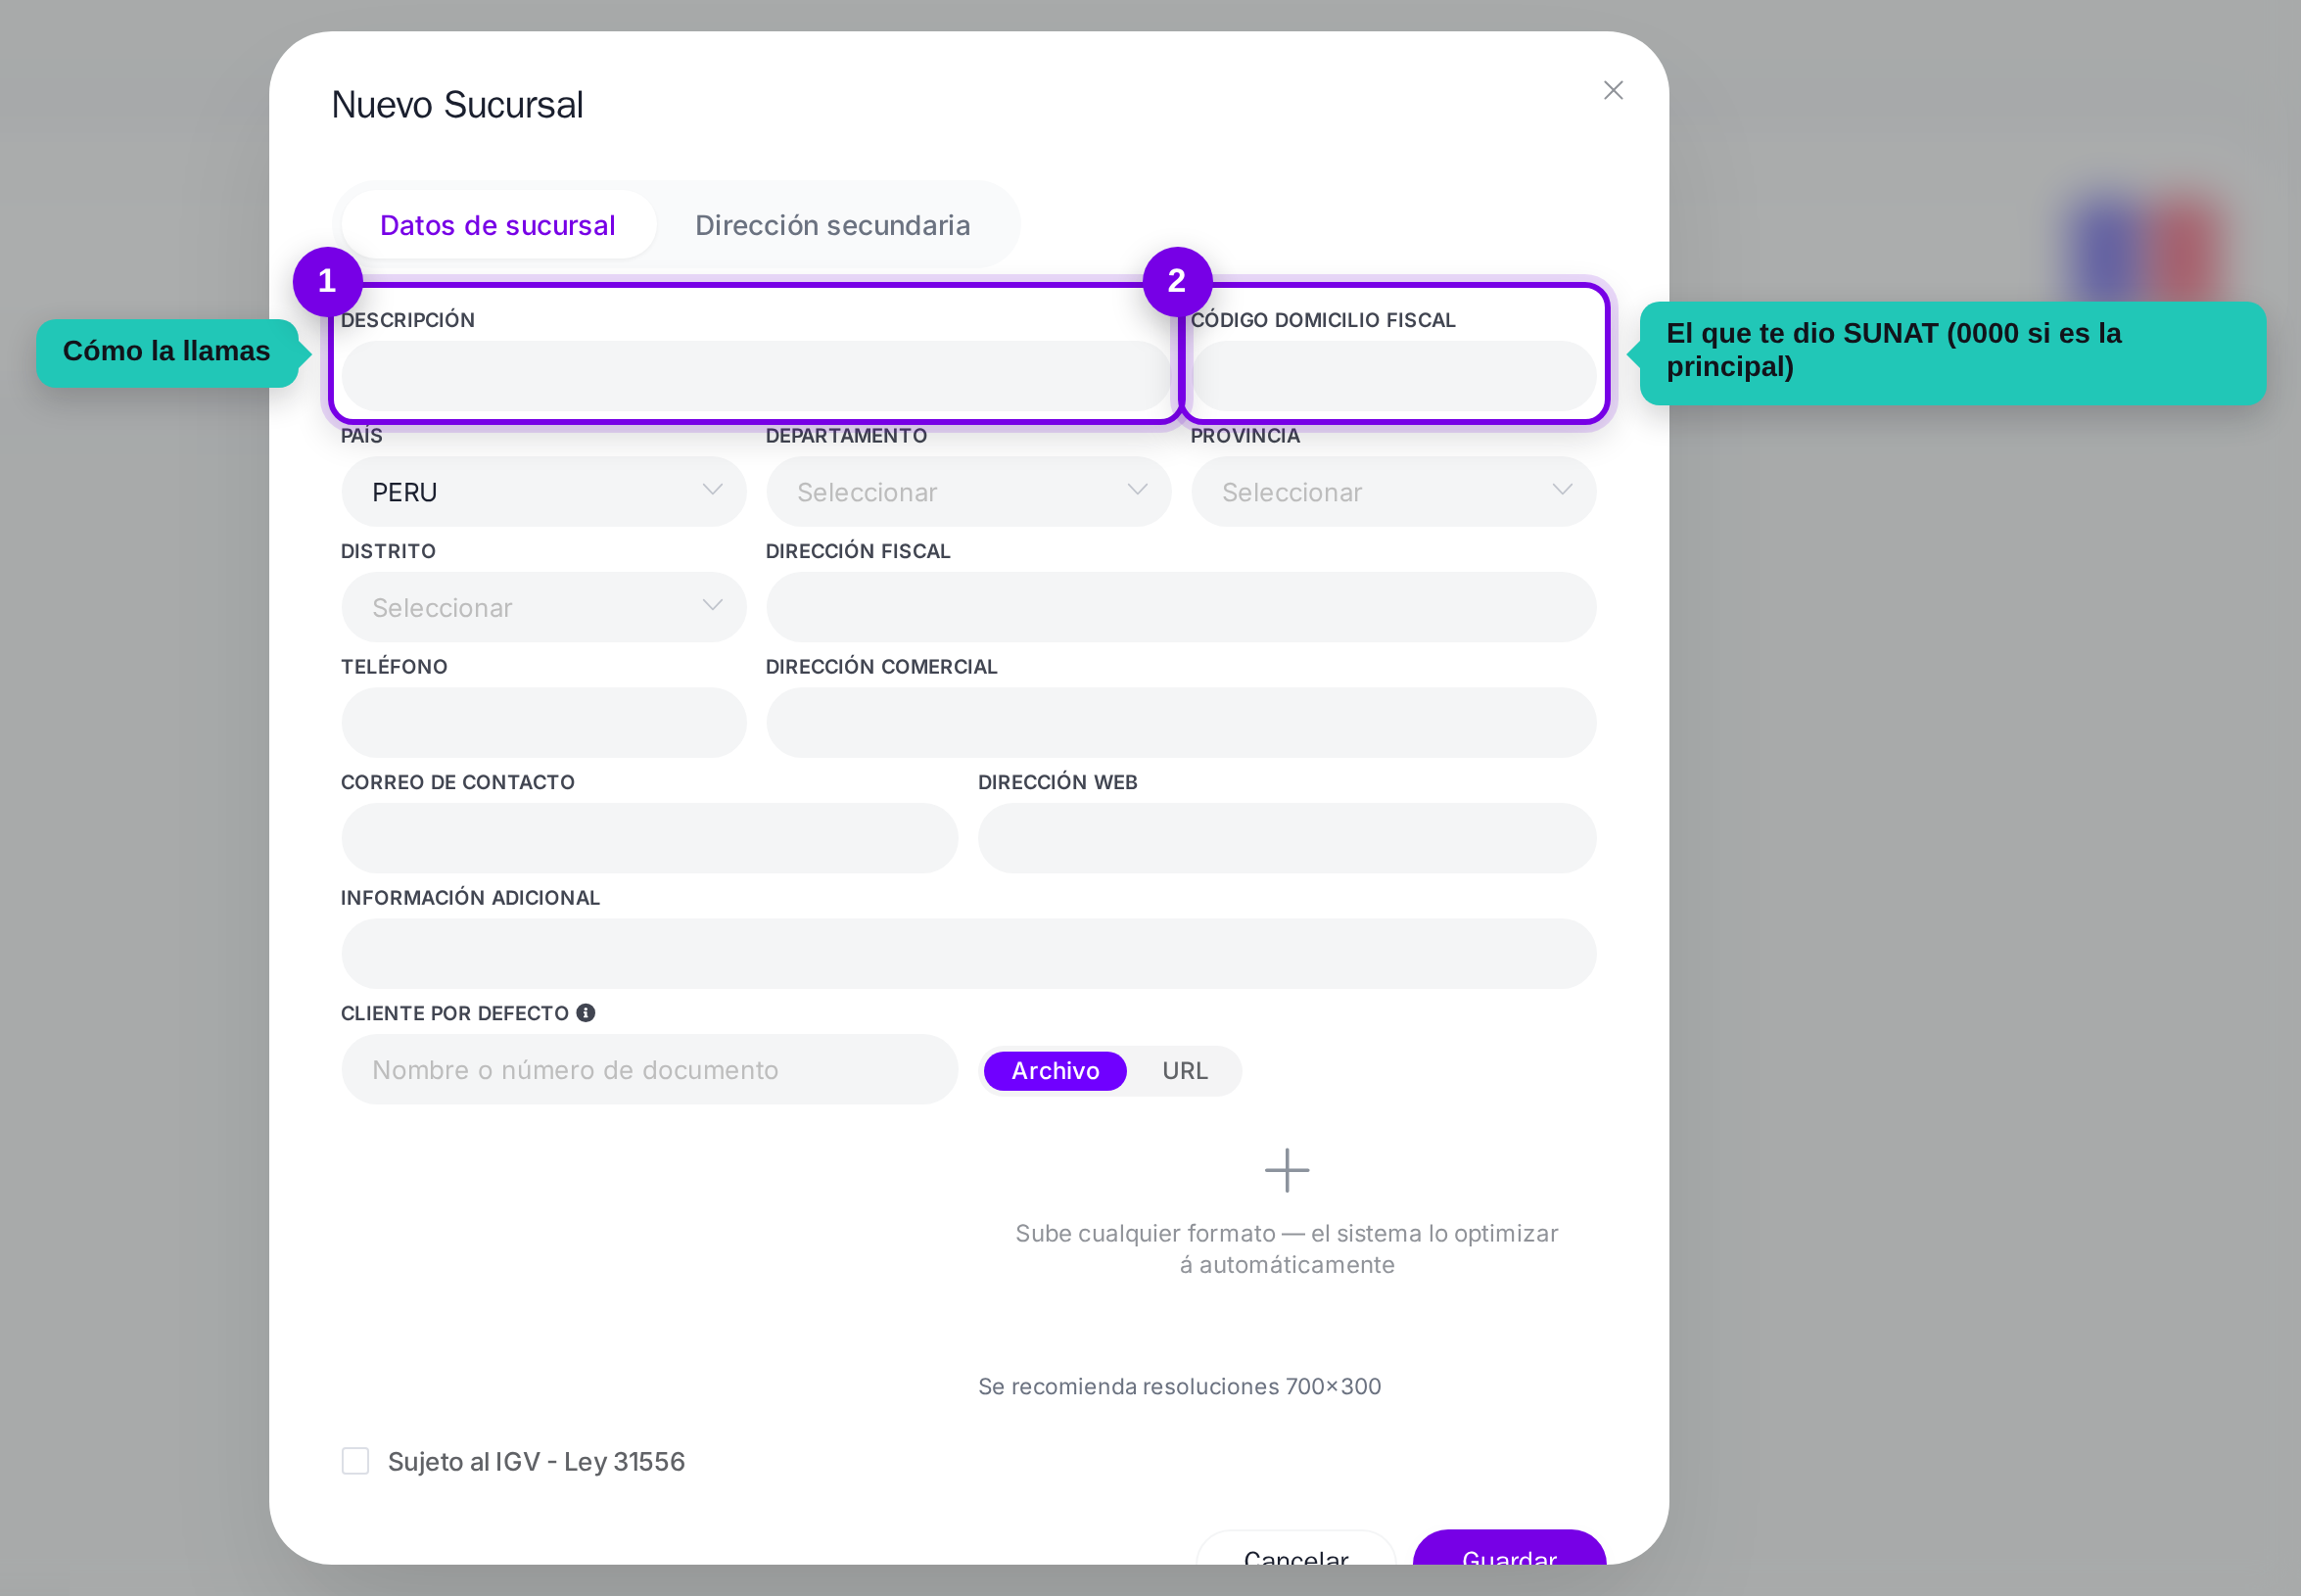2301x1596 pixels.
Task: Focus the Descripción input field
Action: click(x=756, y=376)
